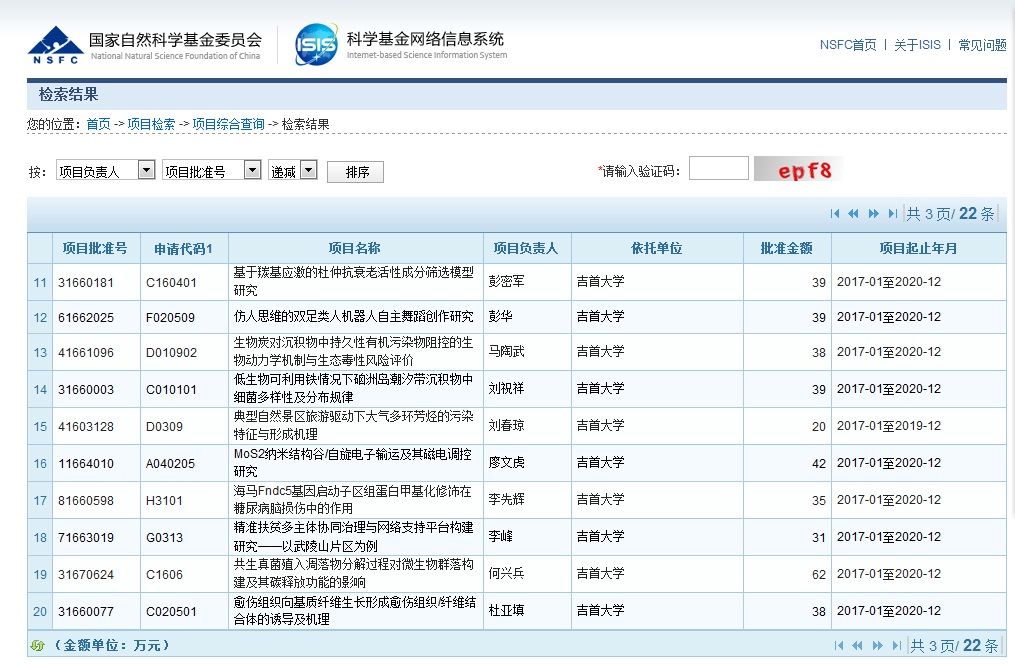The height and width of the screenshot is (665, 1015).
Task: Select approval number 41603128
Action: click(85, 426)
